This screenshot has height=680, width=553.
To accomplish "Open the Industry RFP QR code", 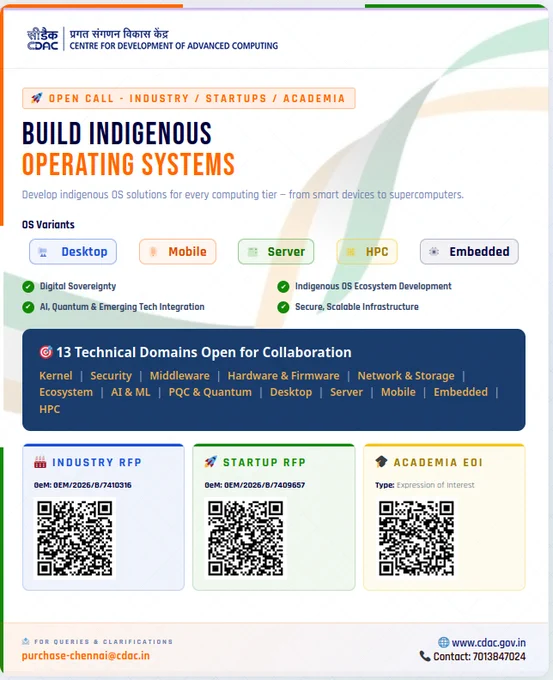I will click(75, 538).
